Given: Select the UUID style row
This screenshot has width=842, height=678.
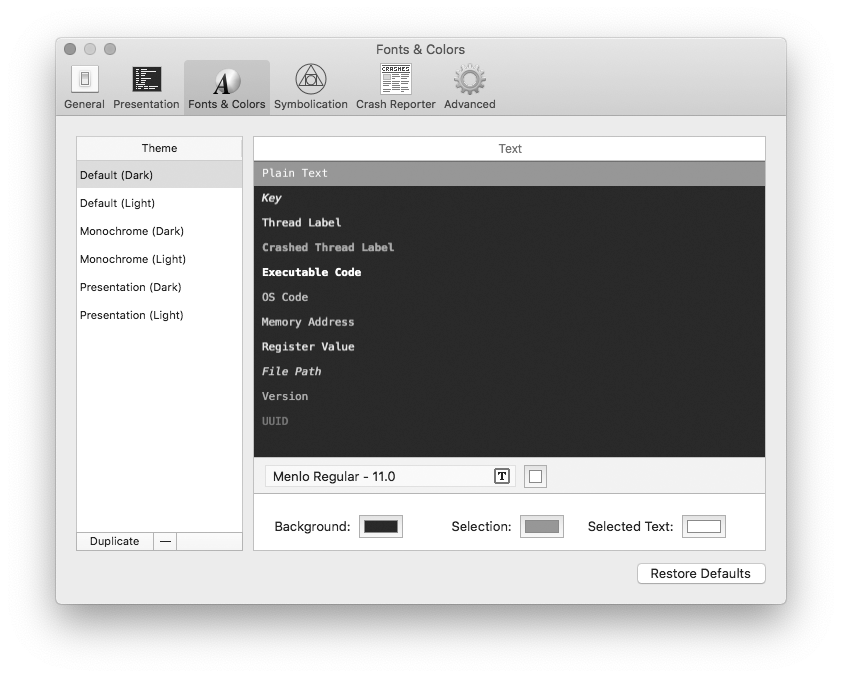Looking at the screenshot, I should [509, 421].
